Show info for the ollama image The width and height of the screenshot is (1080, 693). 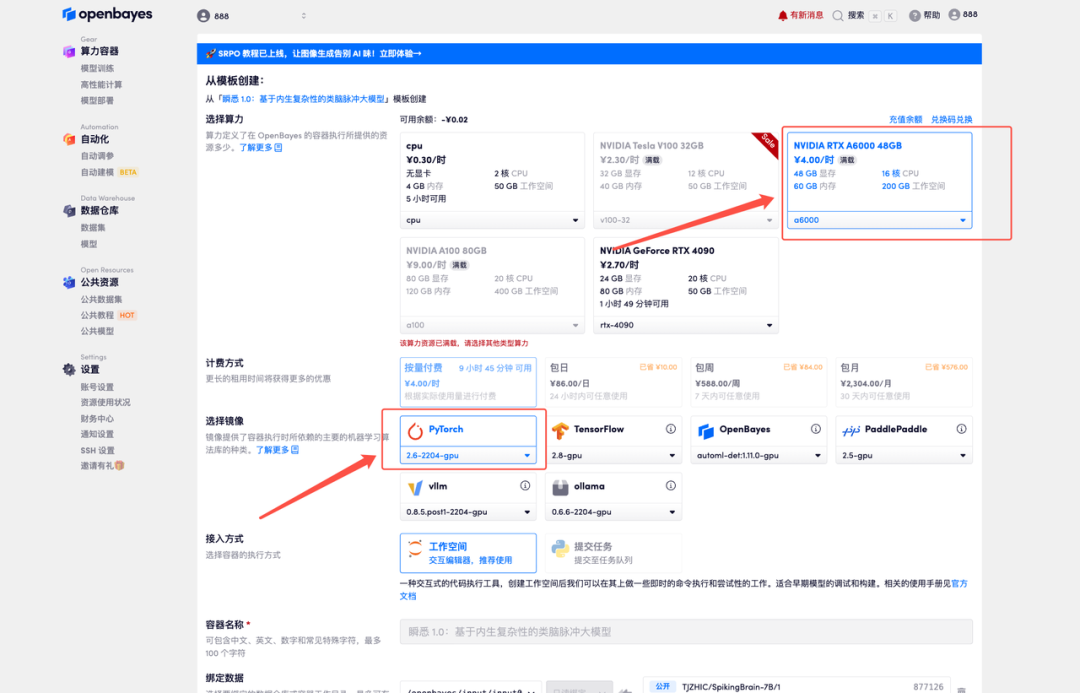coord(671,486)
